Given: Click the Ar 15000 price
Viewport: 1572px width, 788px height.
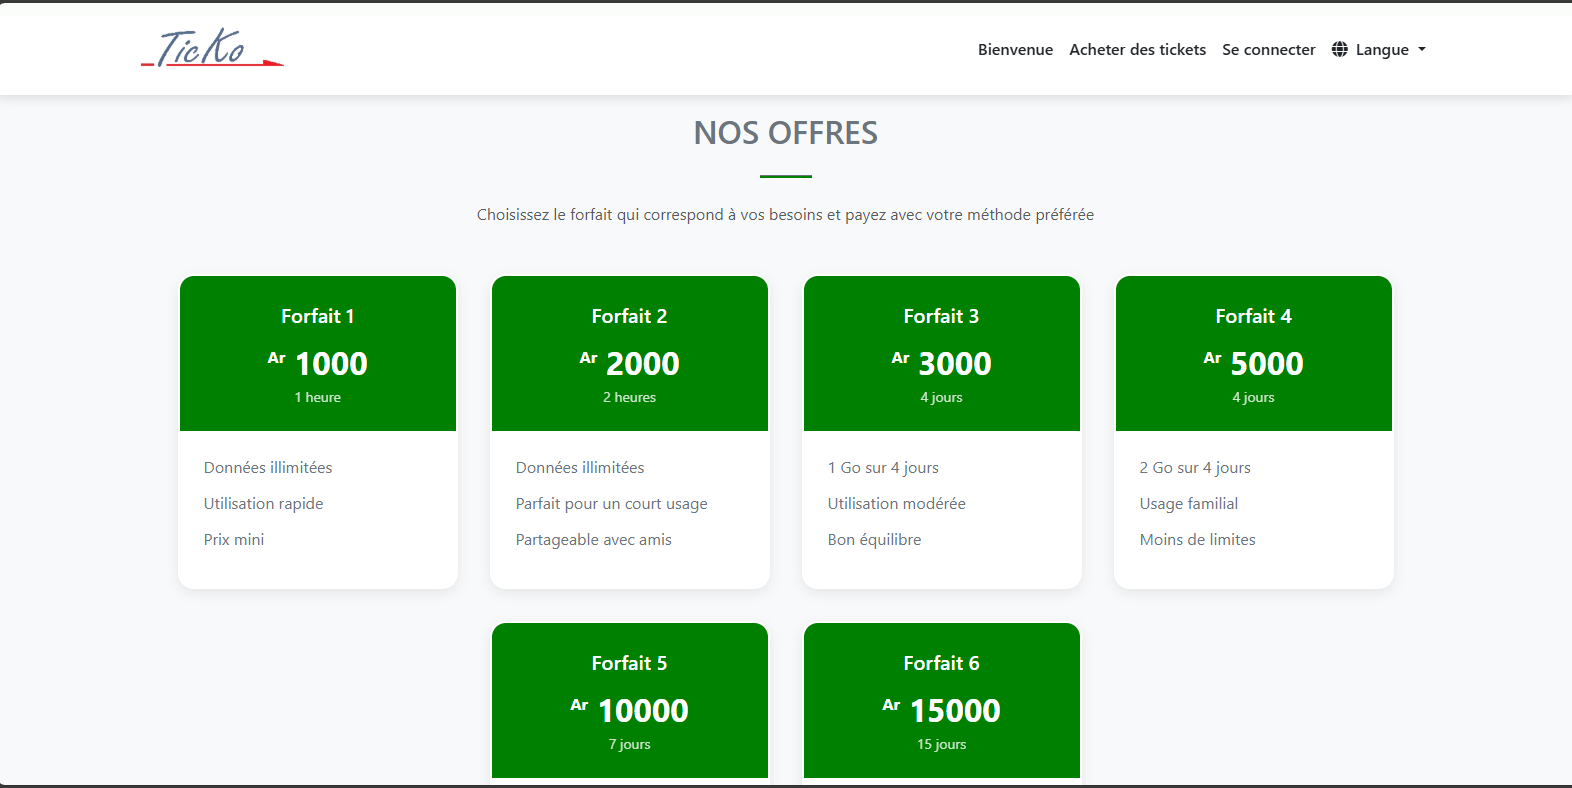Looking at the screenshot, I should (x=942, y=710).
